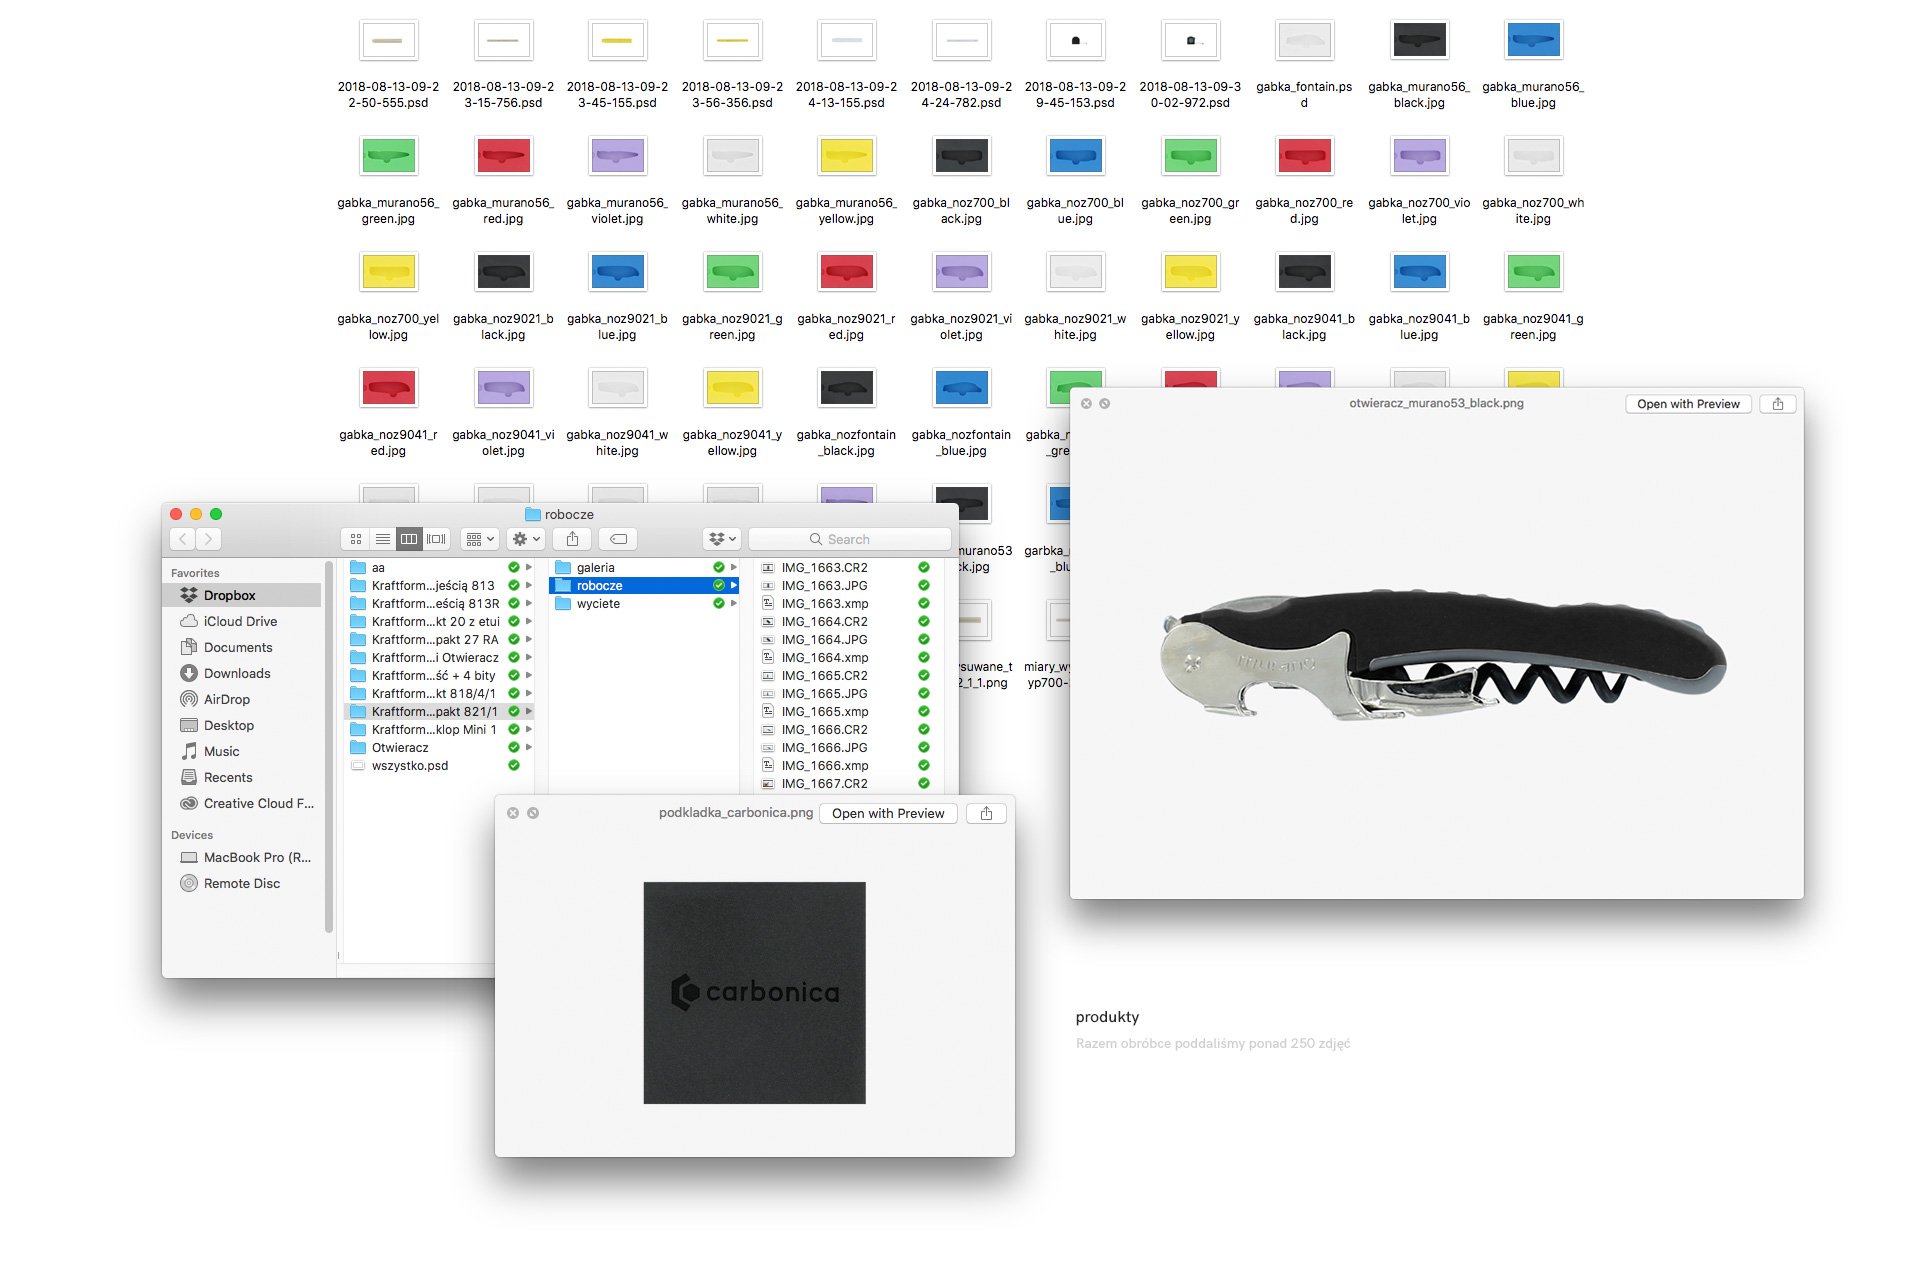Viewport: 1920px width, 1280px height.
Task: Switch Finder to cover flow view
Action: [x=436, y=539]
